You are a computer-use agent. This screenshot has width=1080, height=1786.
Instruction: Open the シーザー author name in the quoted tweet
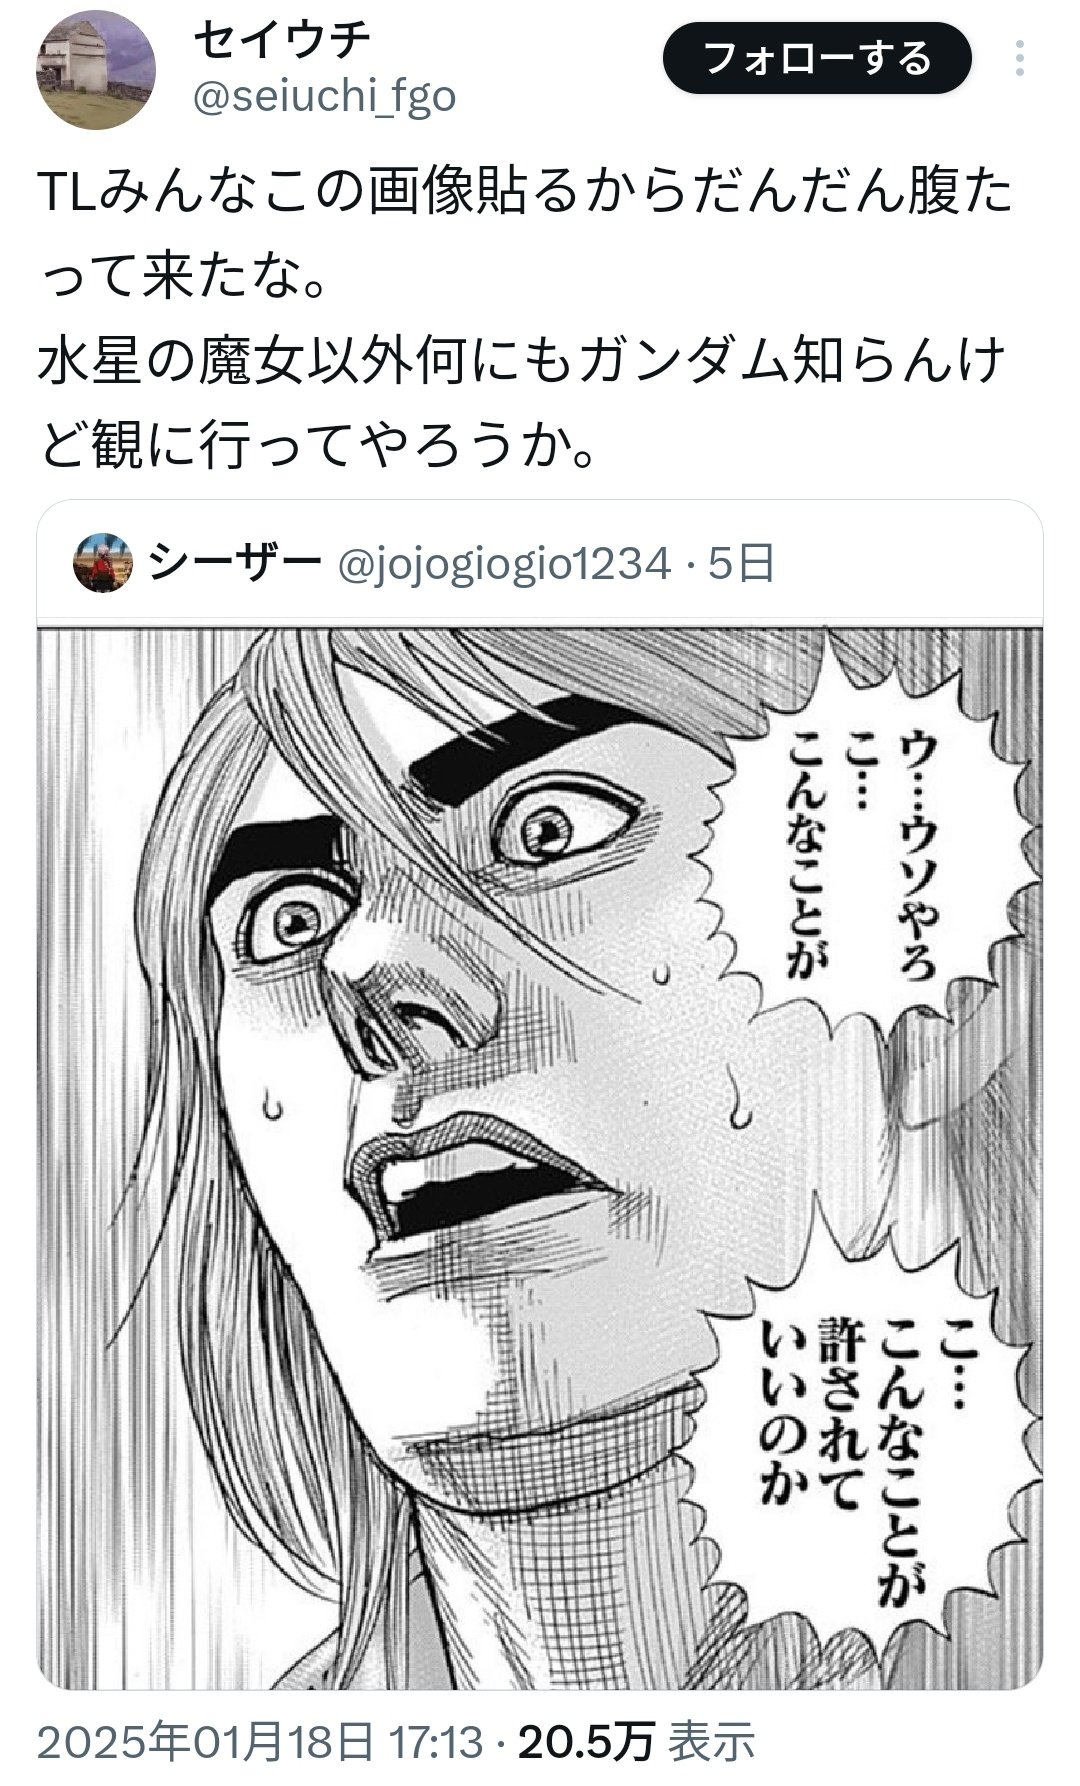point(235,565)
